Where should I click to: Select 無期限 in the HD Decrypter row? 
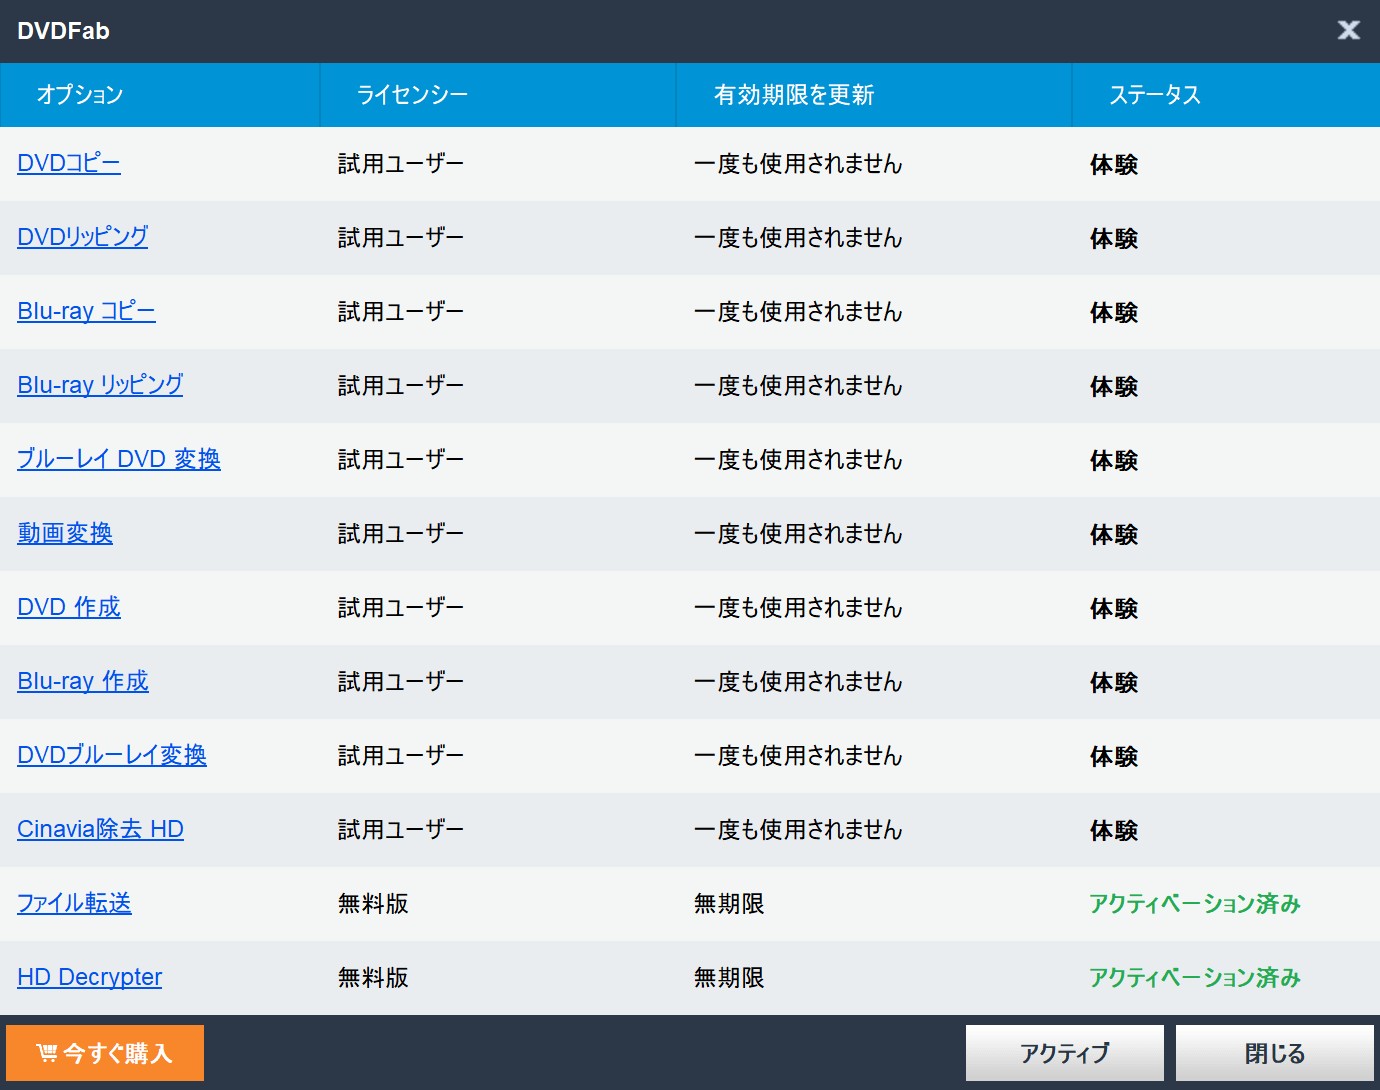pyautogui.click(x=729, y=977)
